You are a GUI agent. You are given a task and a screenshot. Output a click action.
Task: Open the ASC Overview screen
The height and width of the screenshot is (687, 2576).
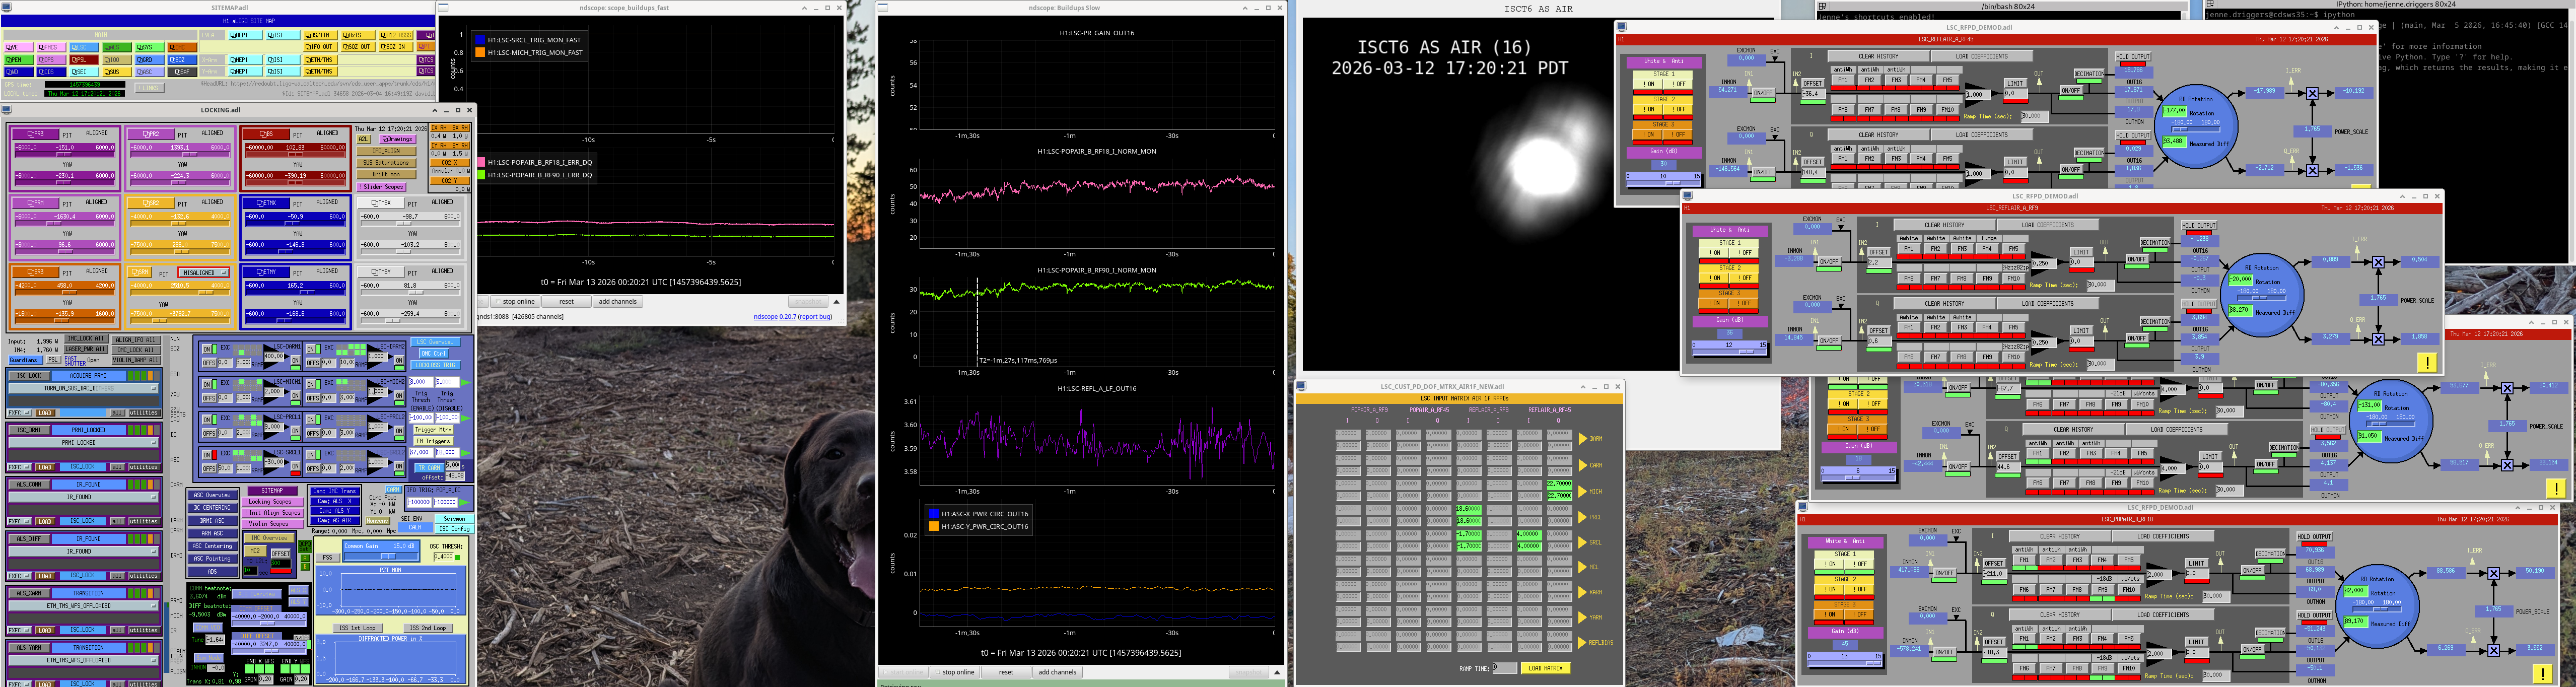point(212,495)
